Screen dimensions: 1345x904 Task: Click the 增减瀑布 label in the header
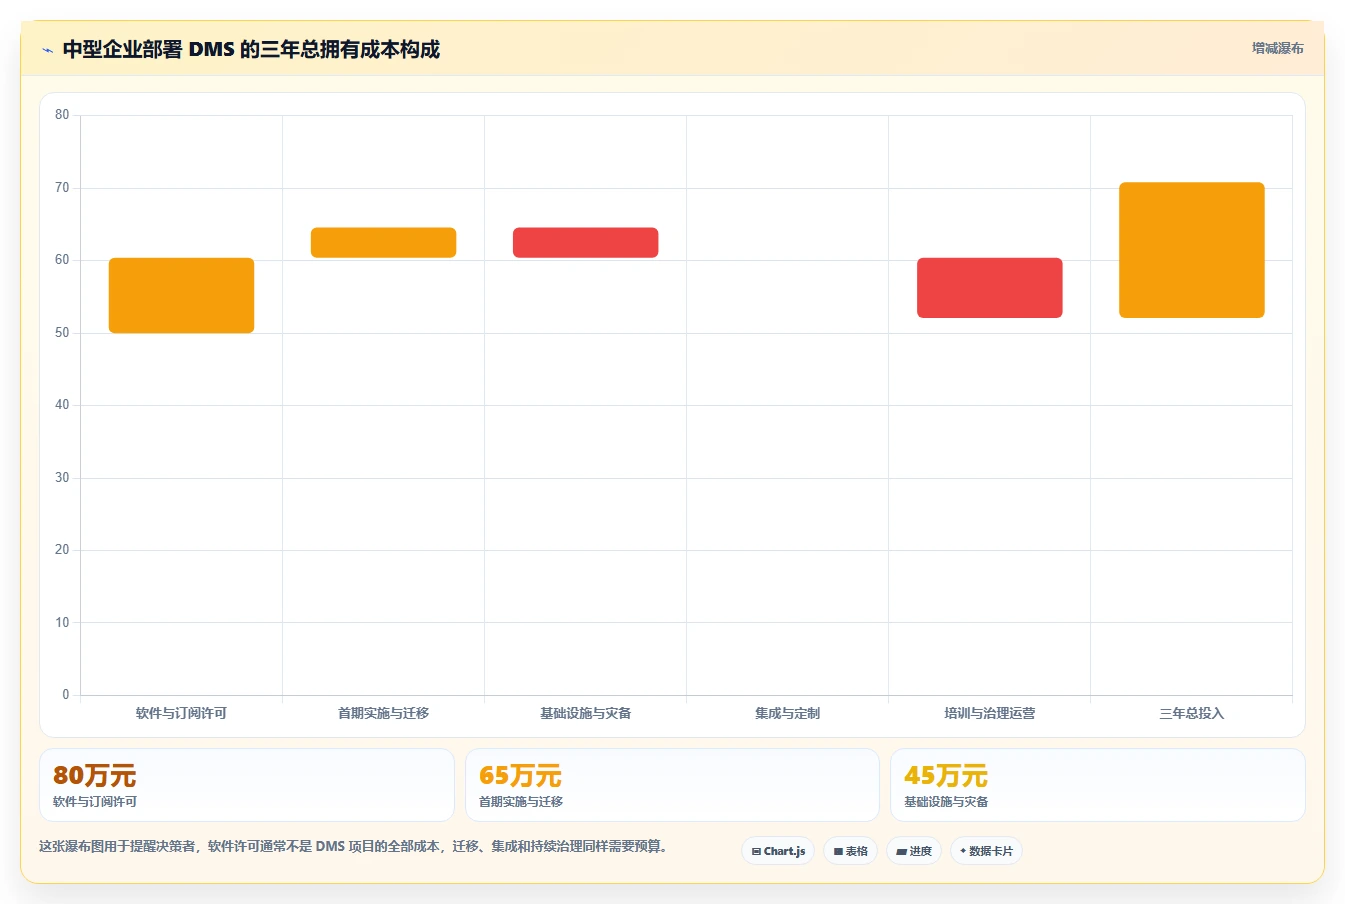[x=1278, y=48]
